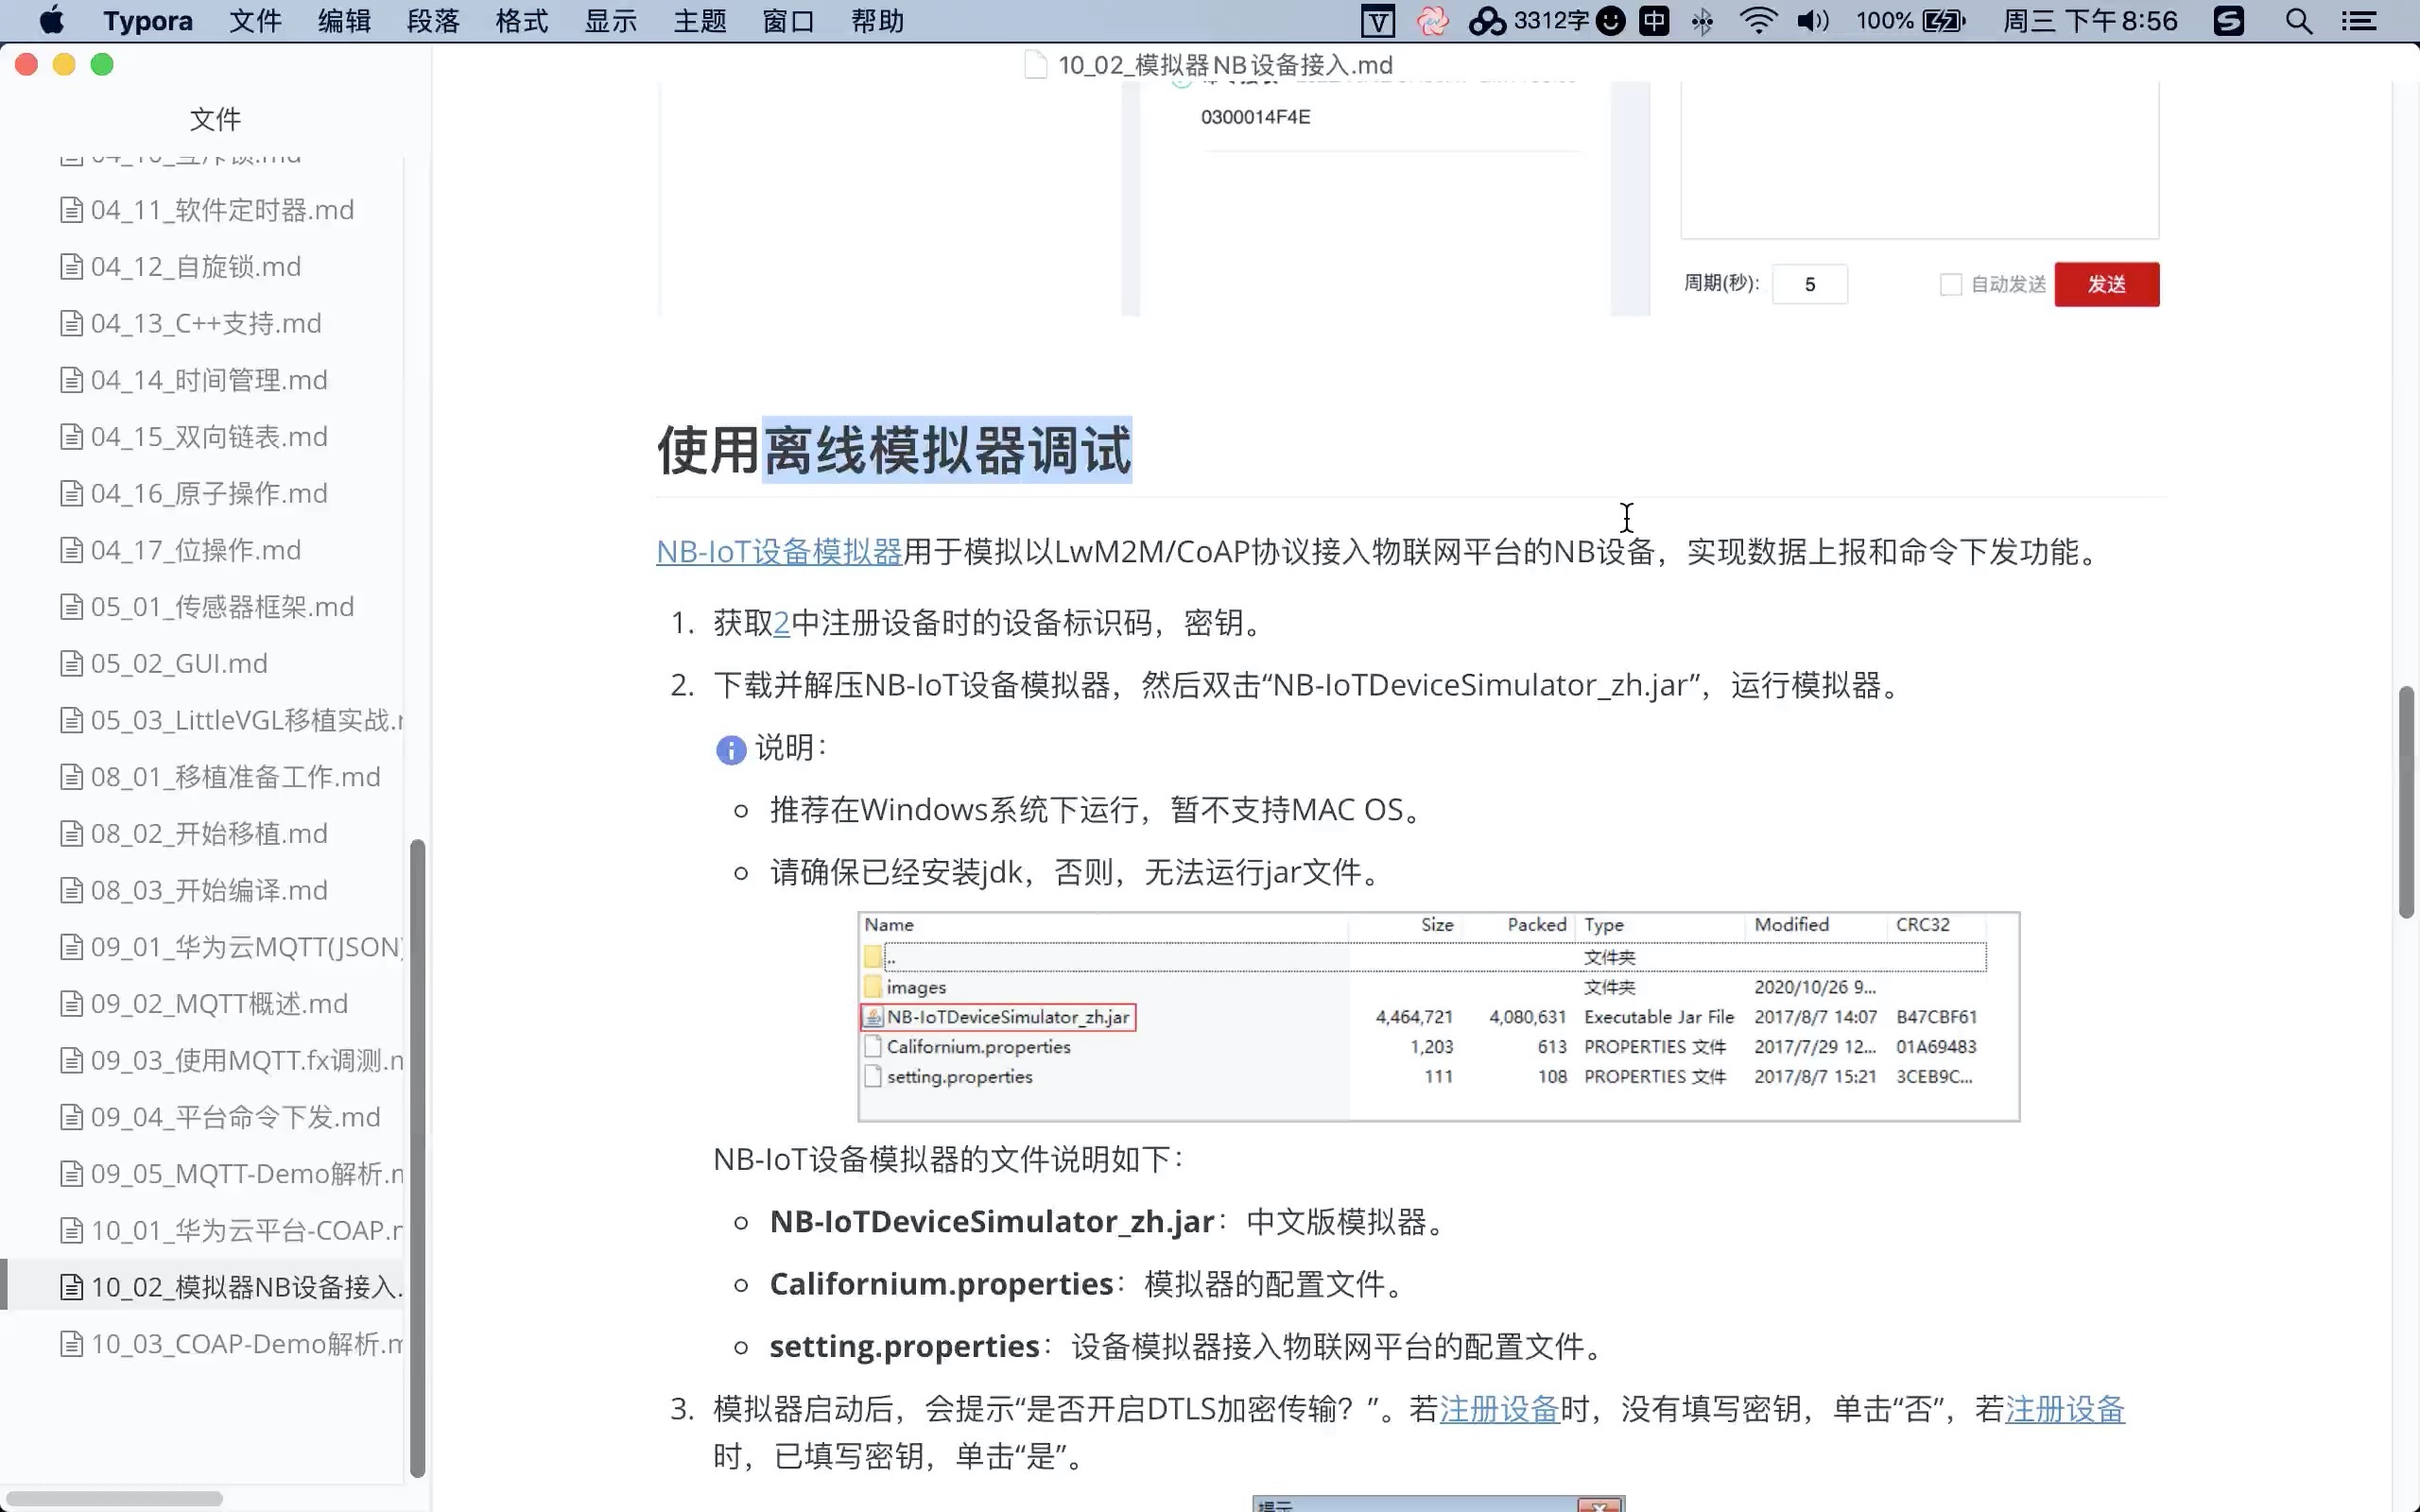Select 10_03_COAP-Demo解析 file in sidebar

coord(245,1344)
